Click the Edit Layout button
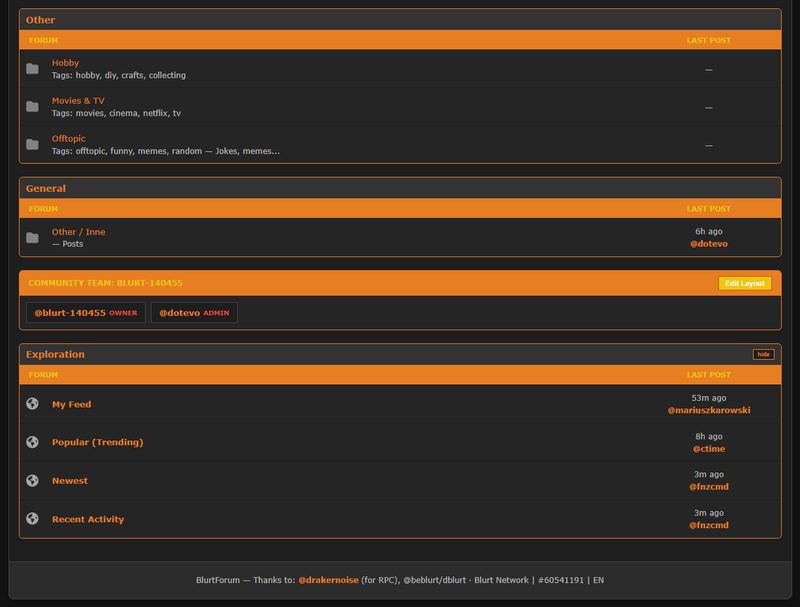Screen dimensions: 800x607 pos(744,283)
